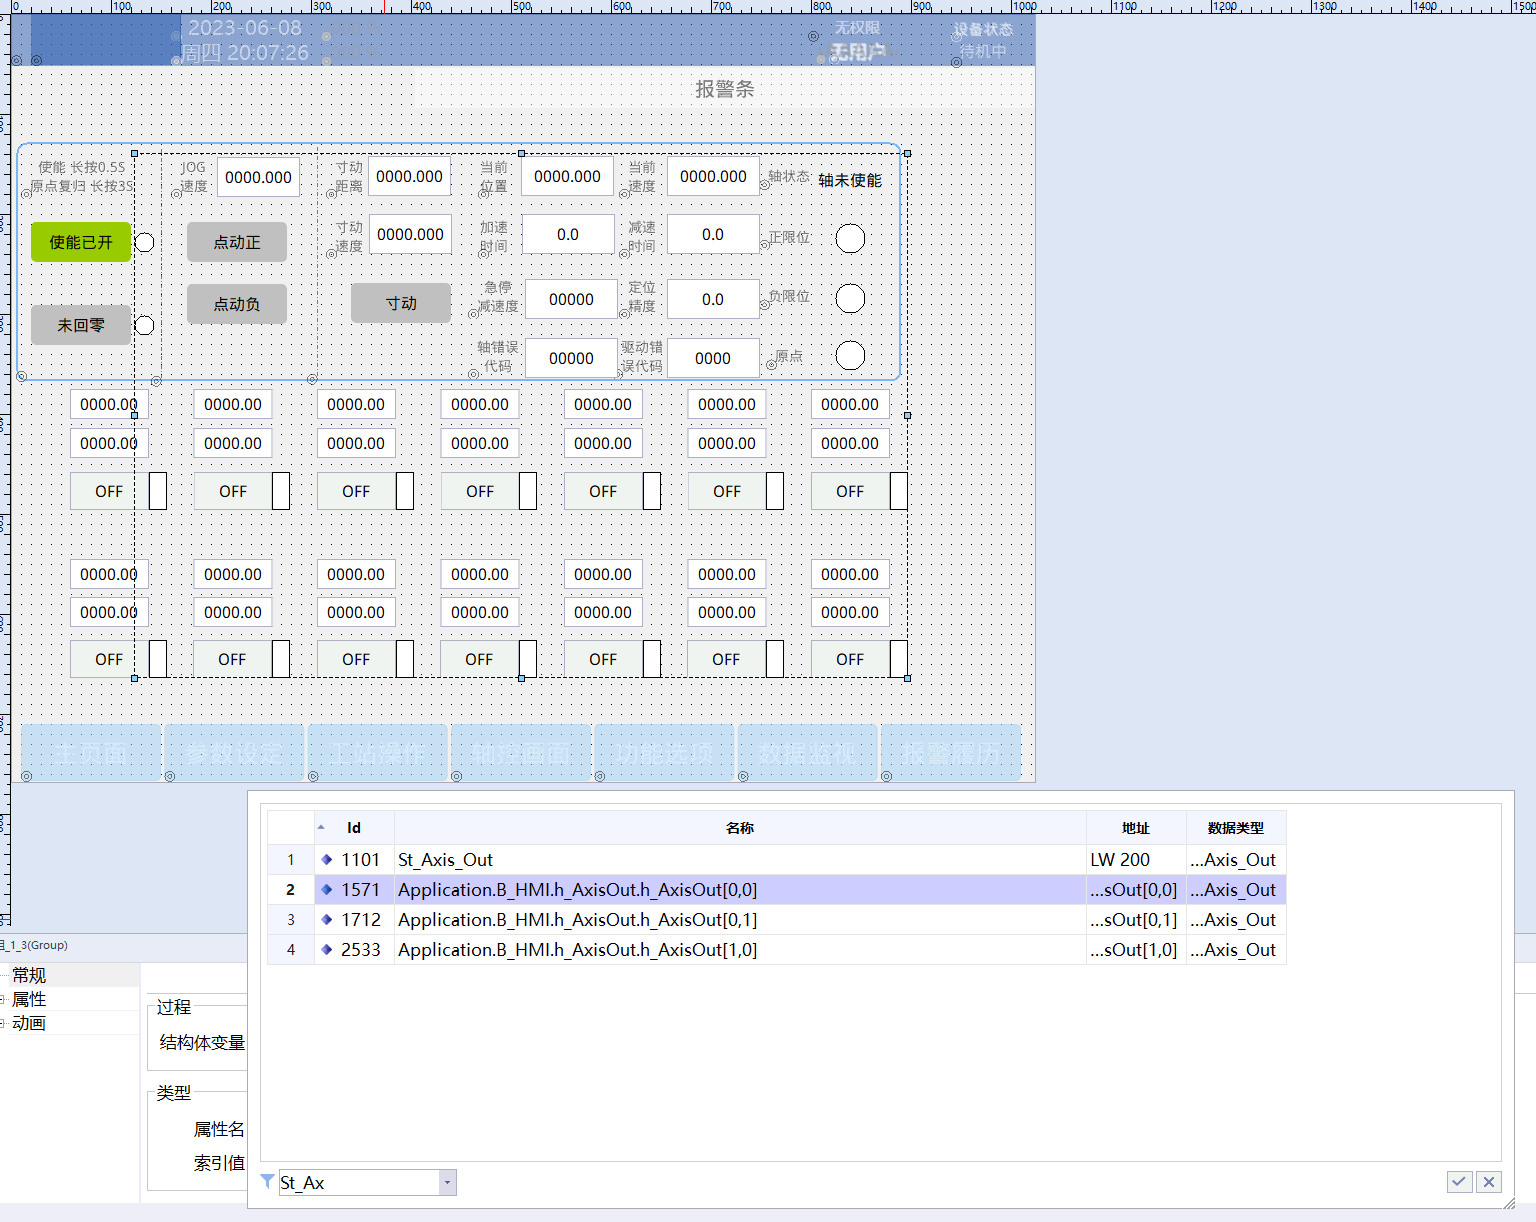Click the 寸动速度 value field
The width and height of the screenshot is (1536, 1222).
(410, 234)
